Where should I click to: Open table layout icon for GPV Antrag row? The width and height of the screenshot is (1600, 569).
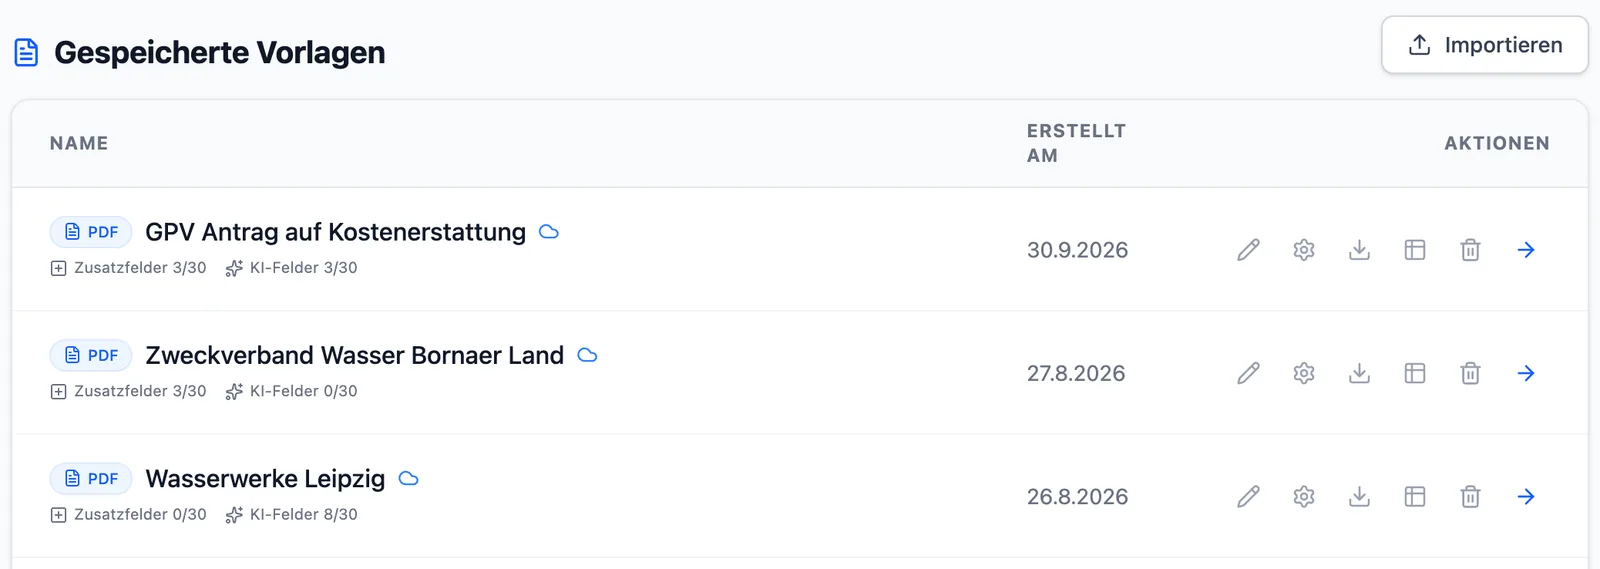[1415, 250]
